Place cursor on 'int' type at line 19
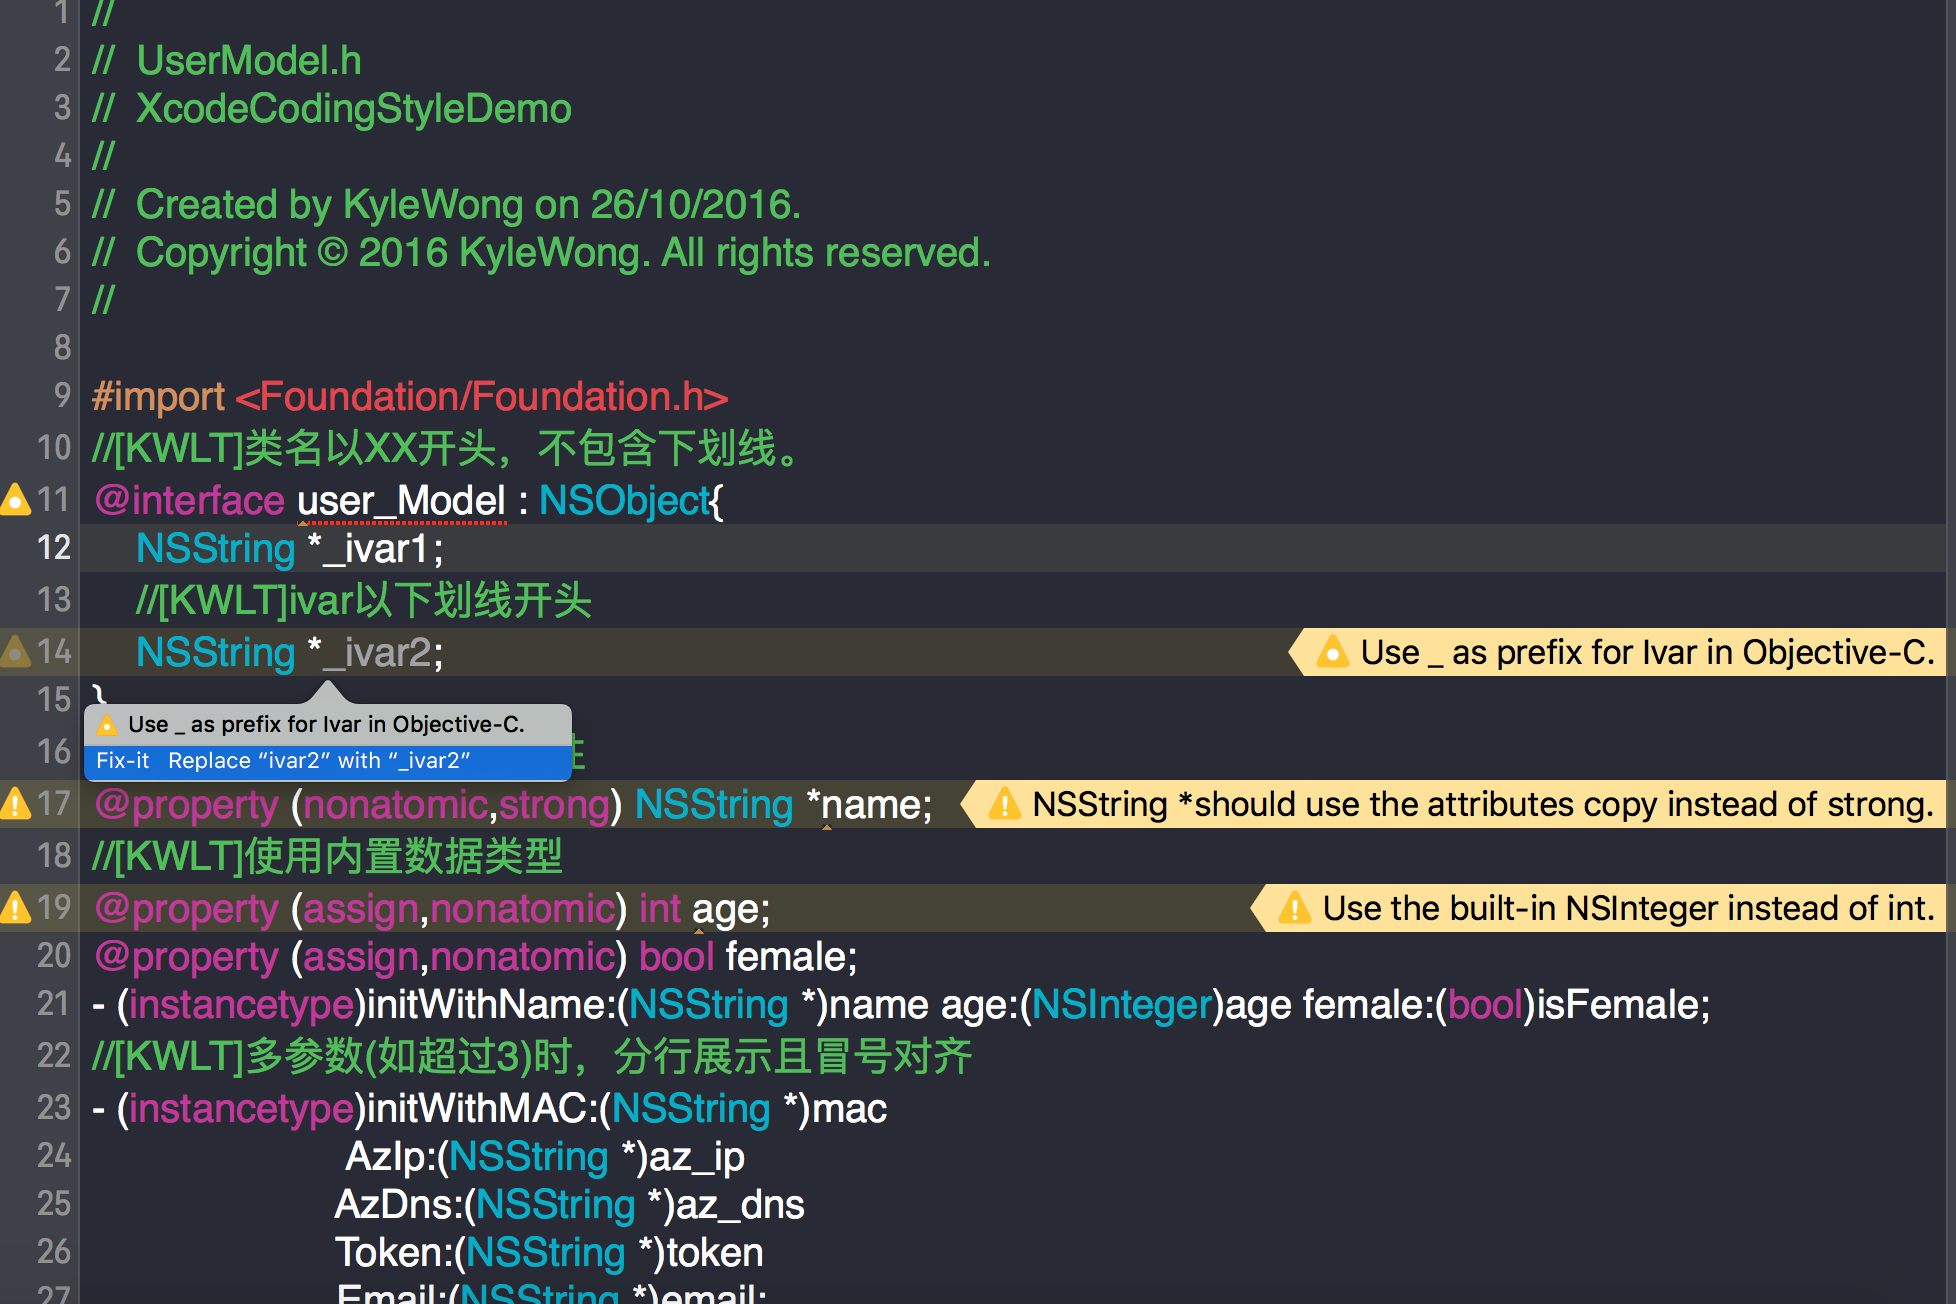This screenshot has height=1304, width=1956. (x=660, y=909)
